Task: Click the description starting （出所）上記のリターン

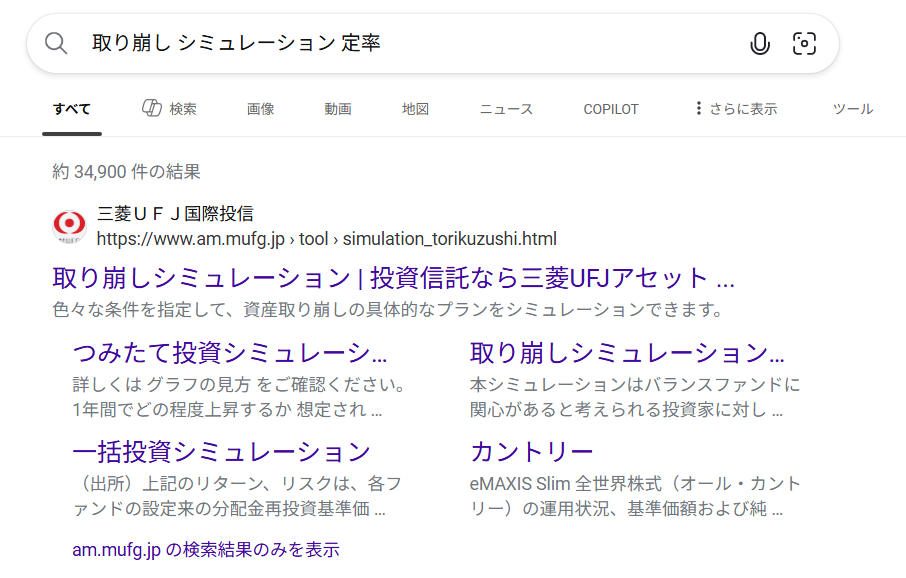Action: [237, 496]
